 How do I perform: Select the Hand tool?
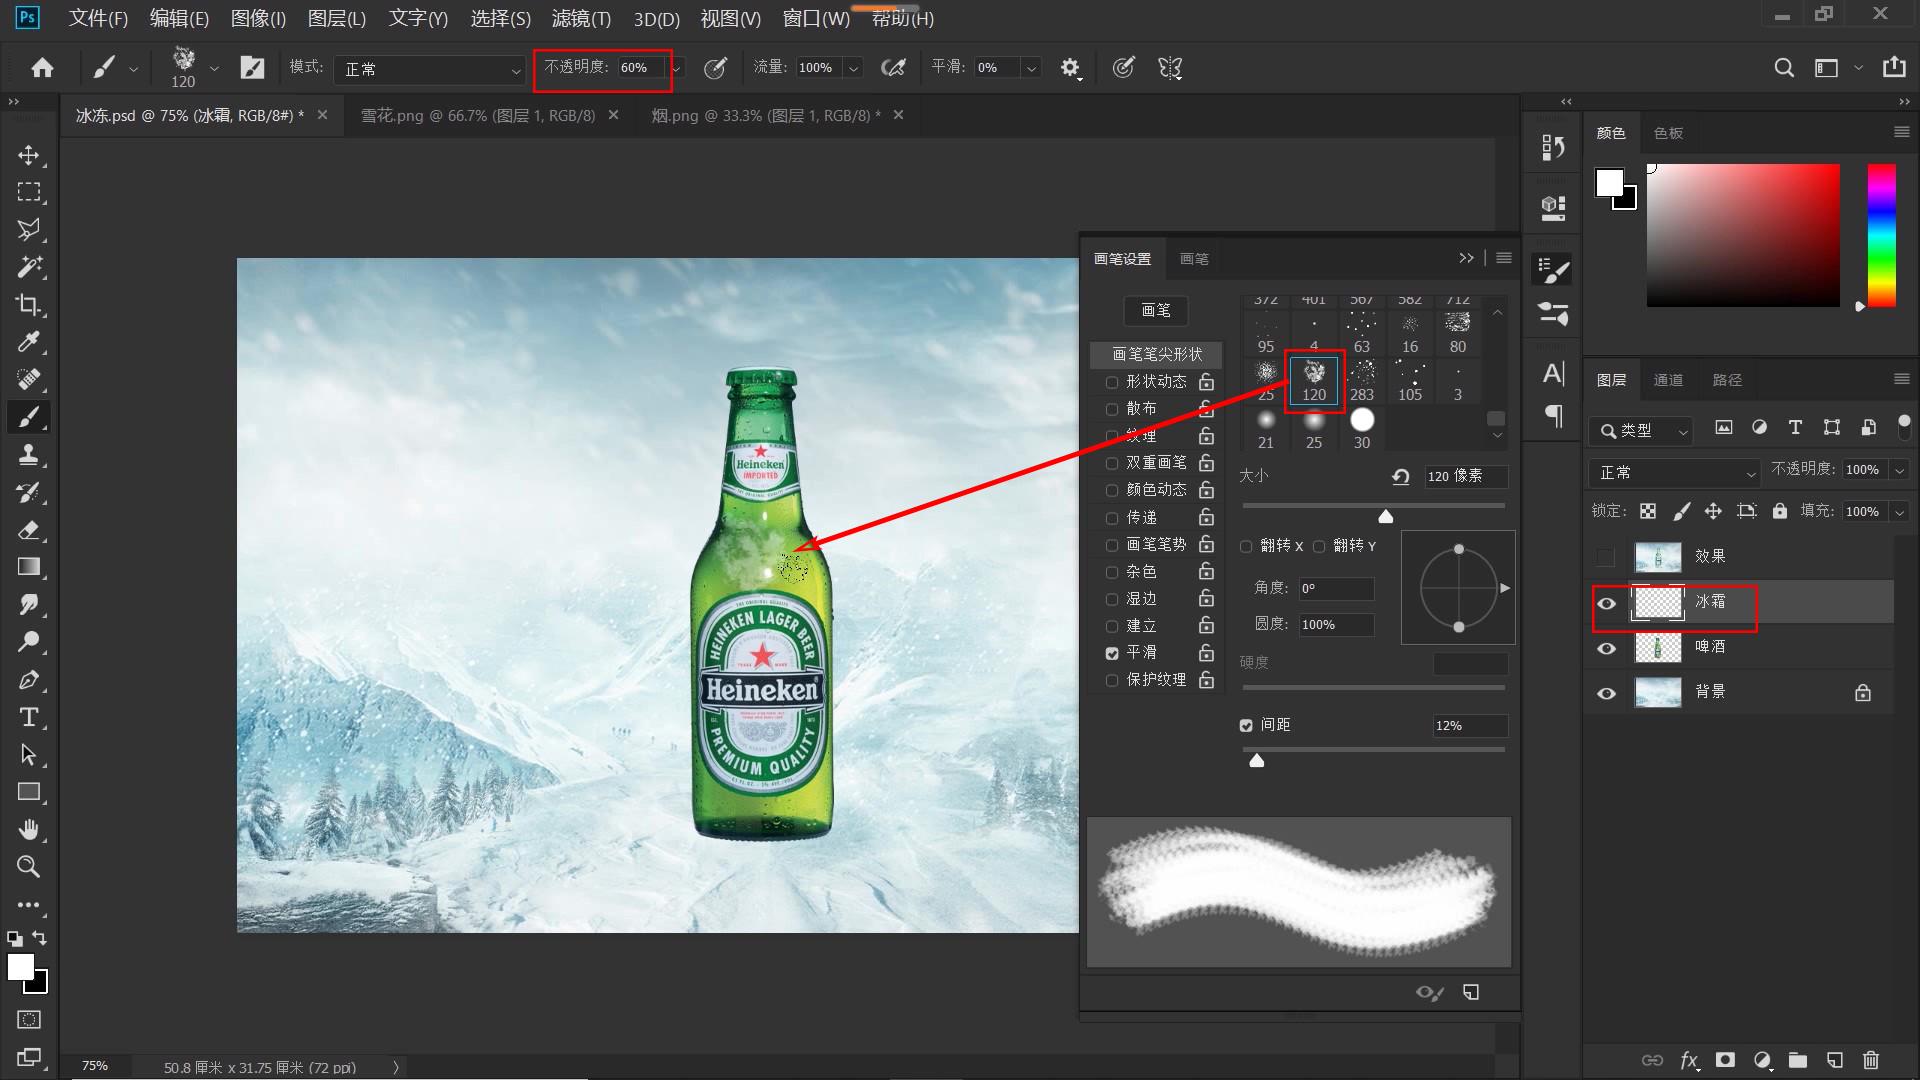(x=29, y=830)
